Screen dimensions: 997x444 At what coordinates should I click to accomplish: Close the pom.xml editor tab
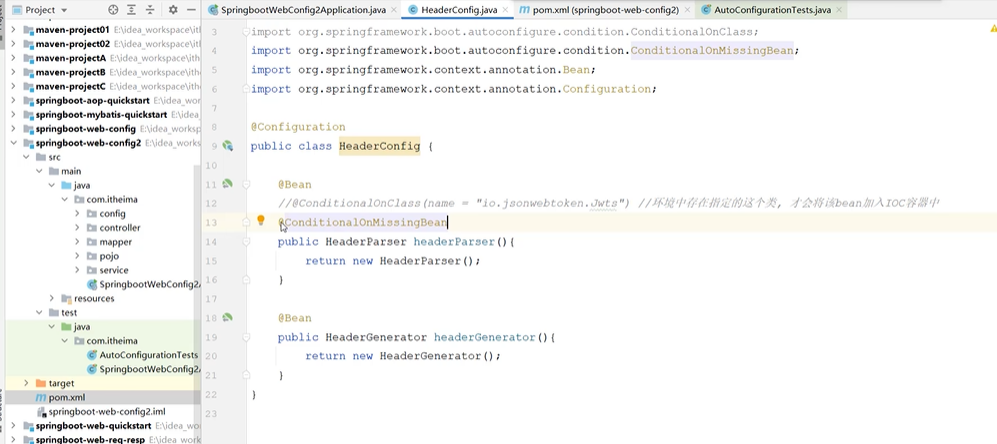tap(687, 10)
